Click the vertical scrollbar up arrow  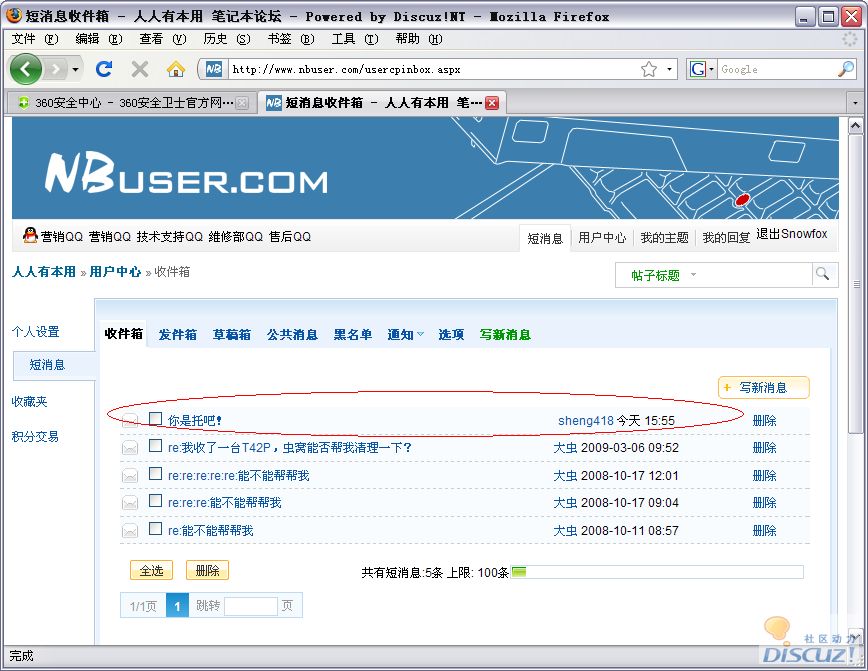click(855, 126)
